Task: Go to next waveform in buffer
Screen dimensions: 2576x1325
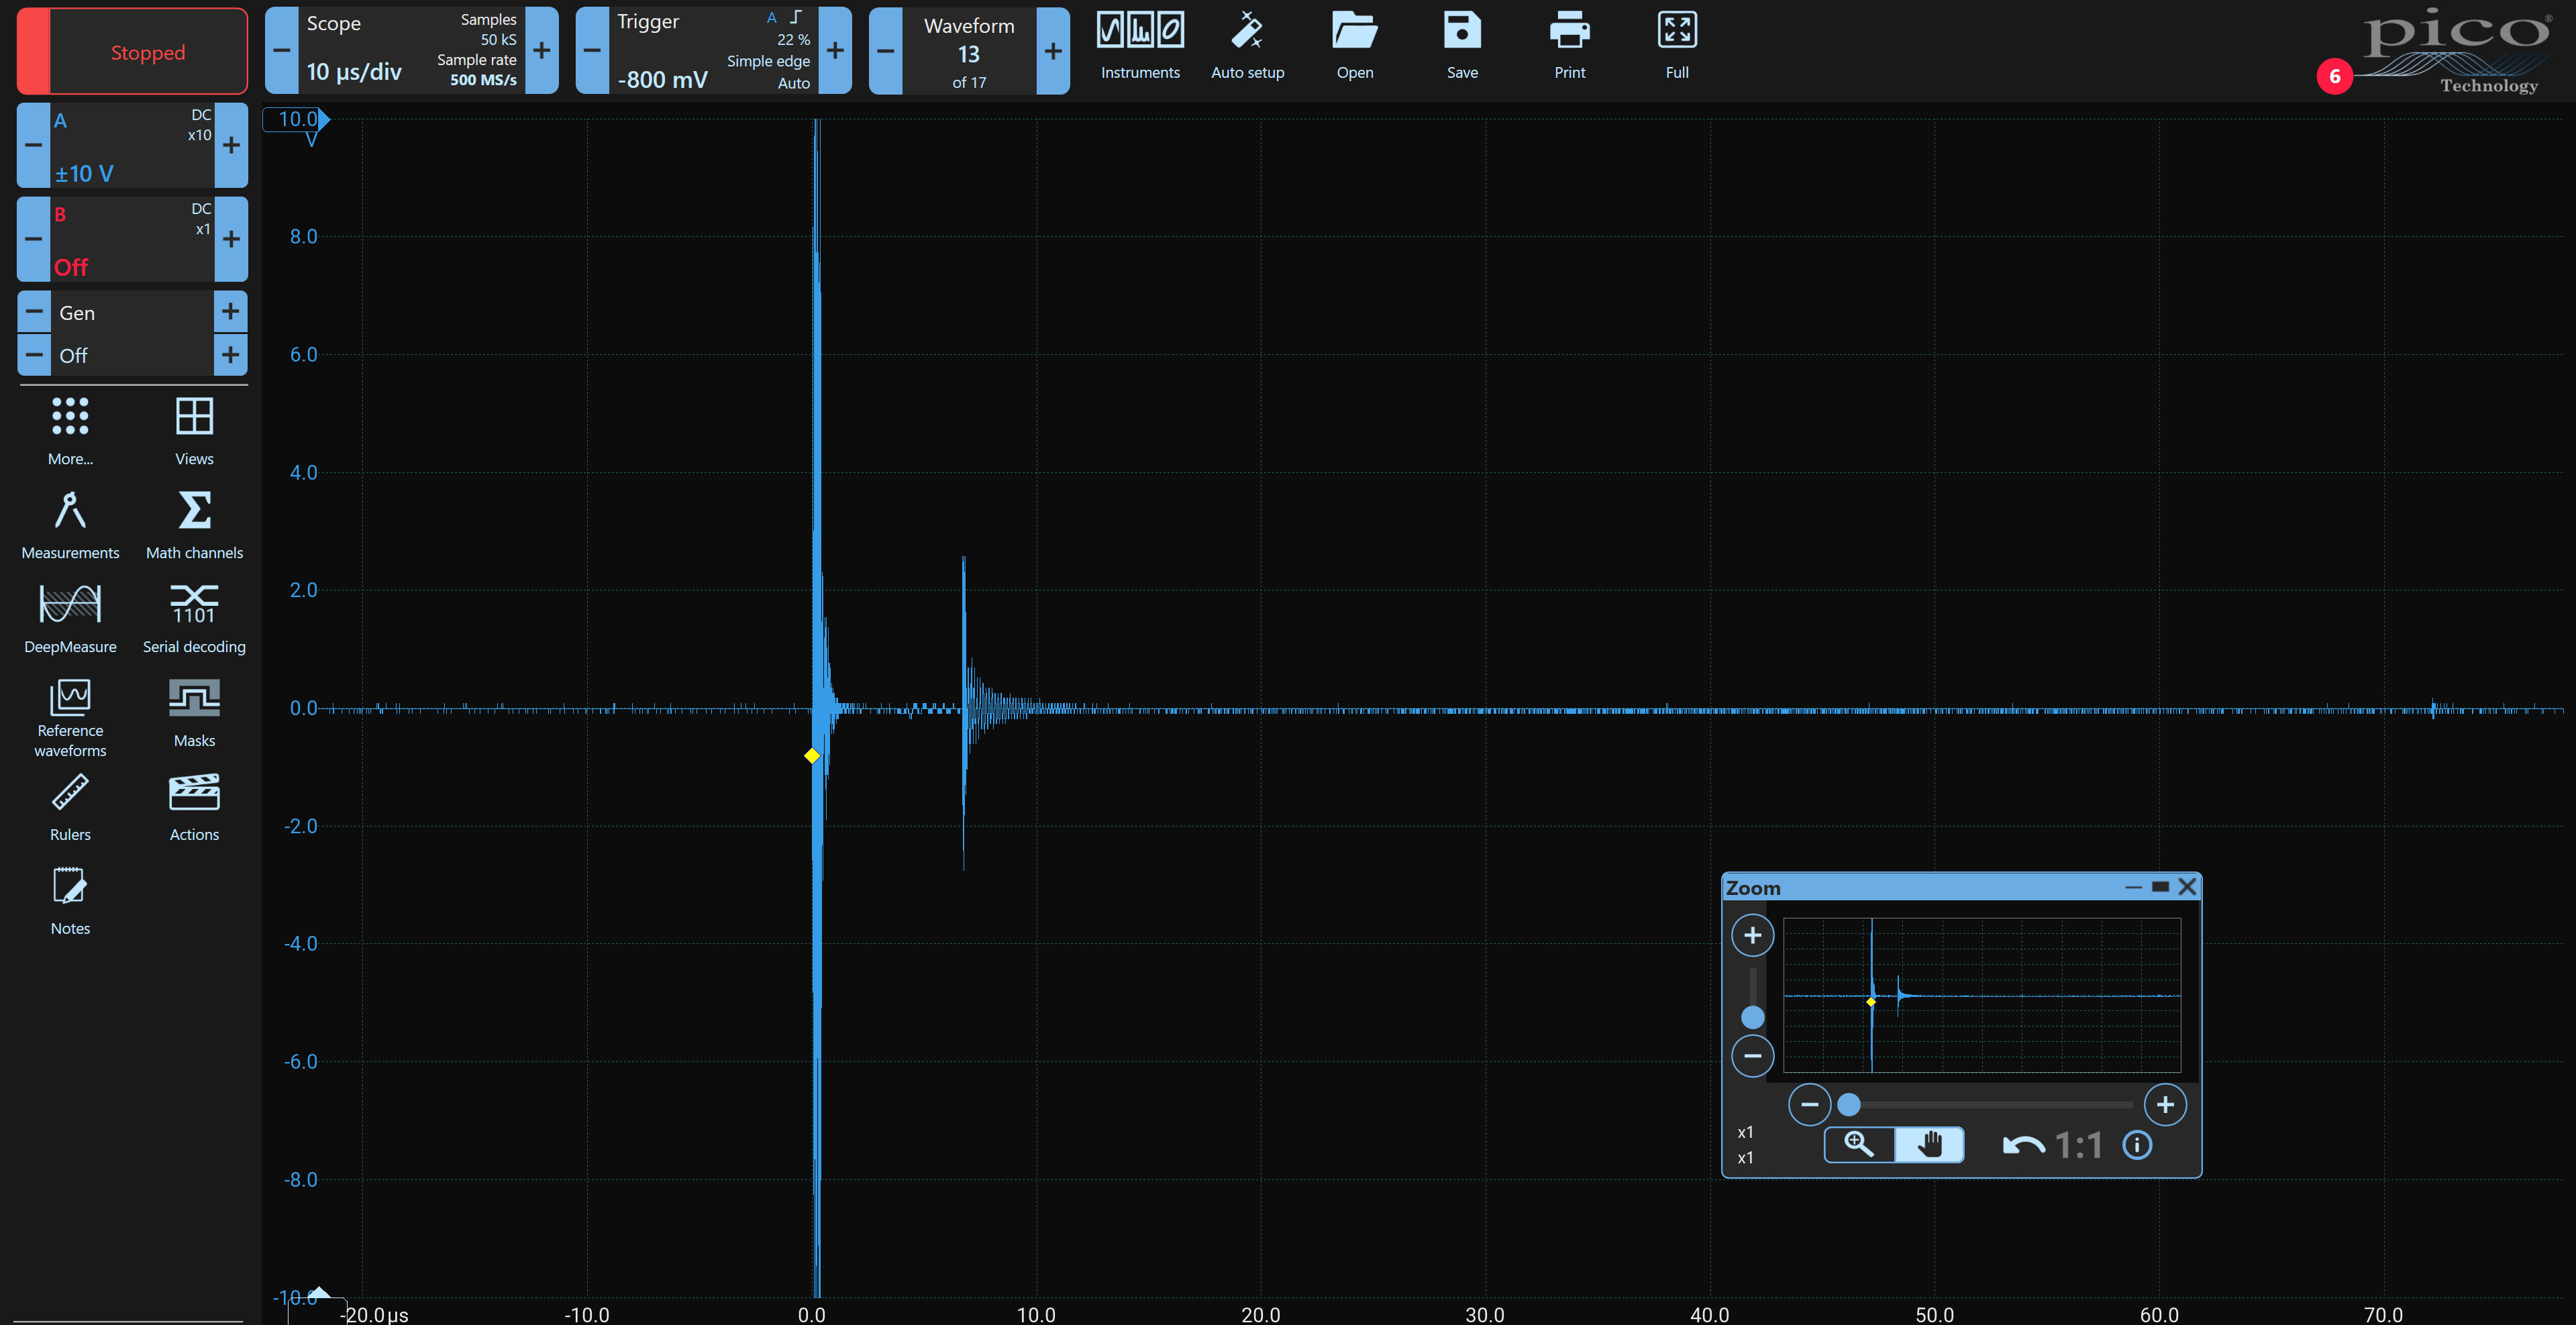Action: 1053,50
